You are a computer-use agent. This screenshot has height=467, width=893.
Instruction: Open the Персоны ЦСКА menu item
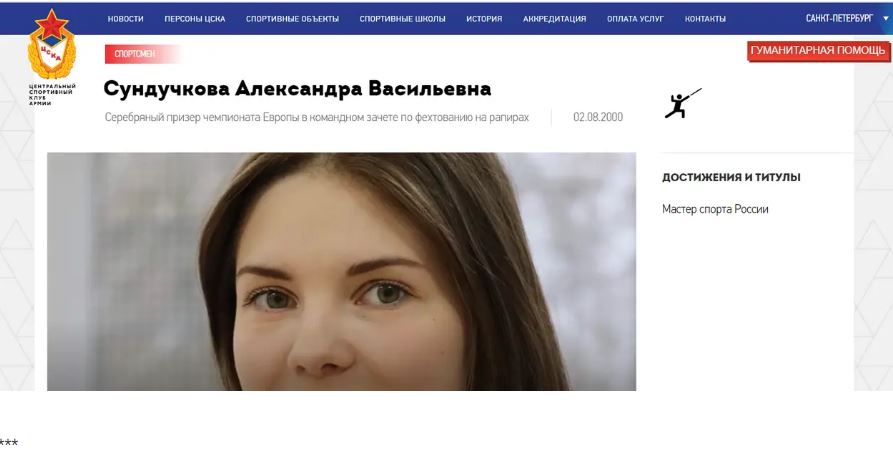pos(195,19)
